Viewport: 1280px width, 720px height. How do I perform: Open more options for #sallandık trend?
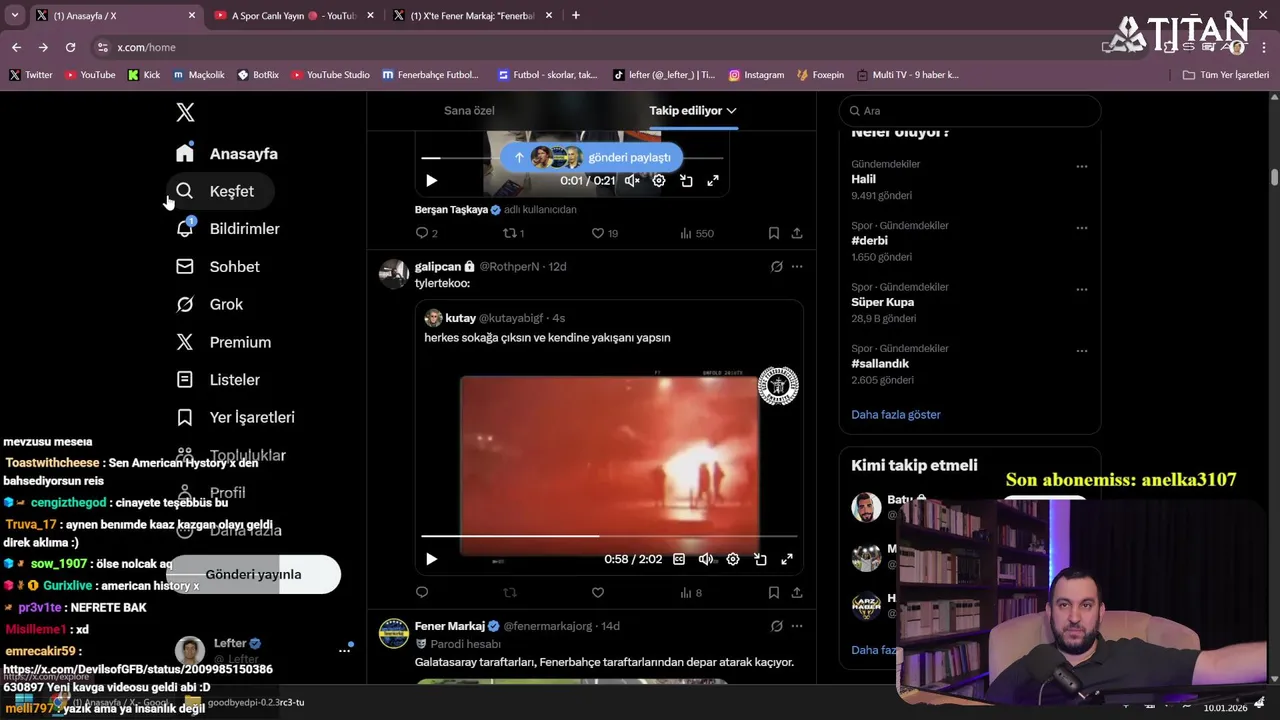click(x=1081, y=351)
